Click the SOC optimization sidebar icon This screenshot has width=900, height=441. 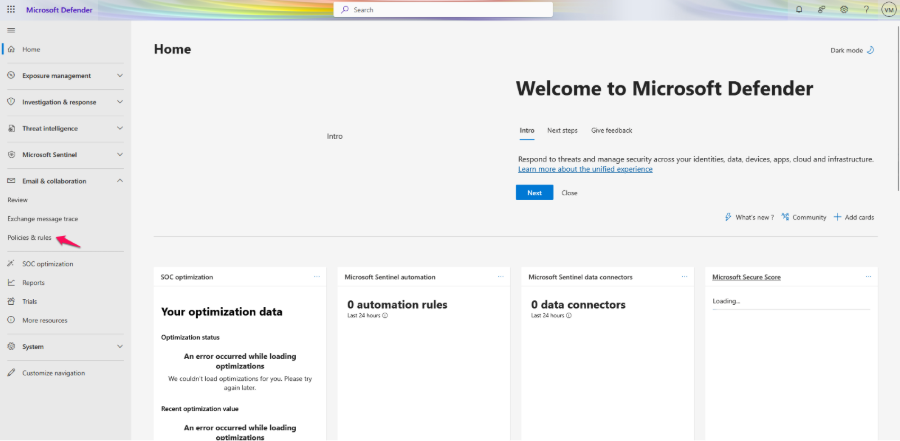(11, 264)
